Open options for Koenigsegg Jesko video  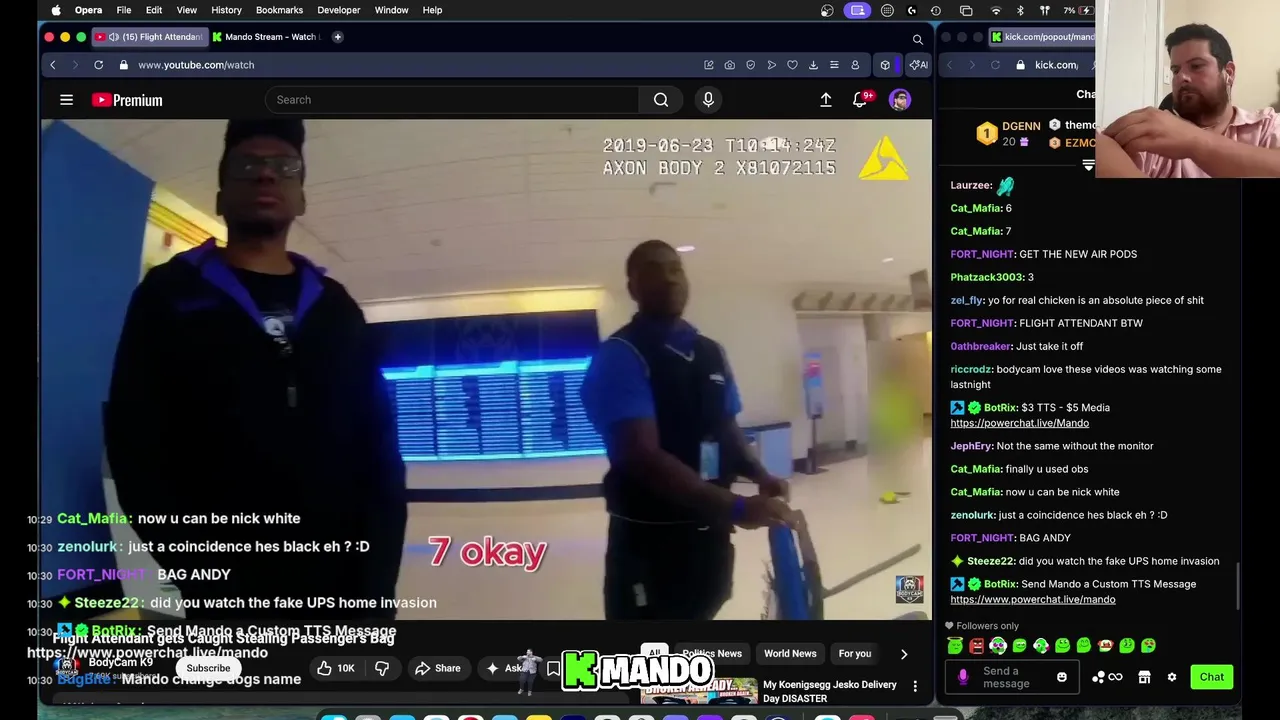(x=915, y=686)
